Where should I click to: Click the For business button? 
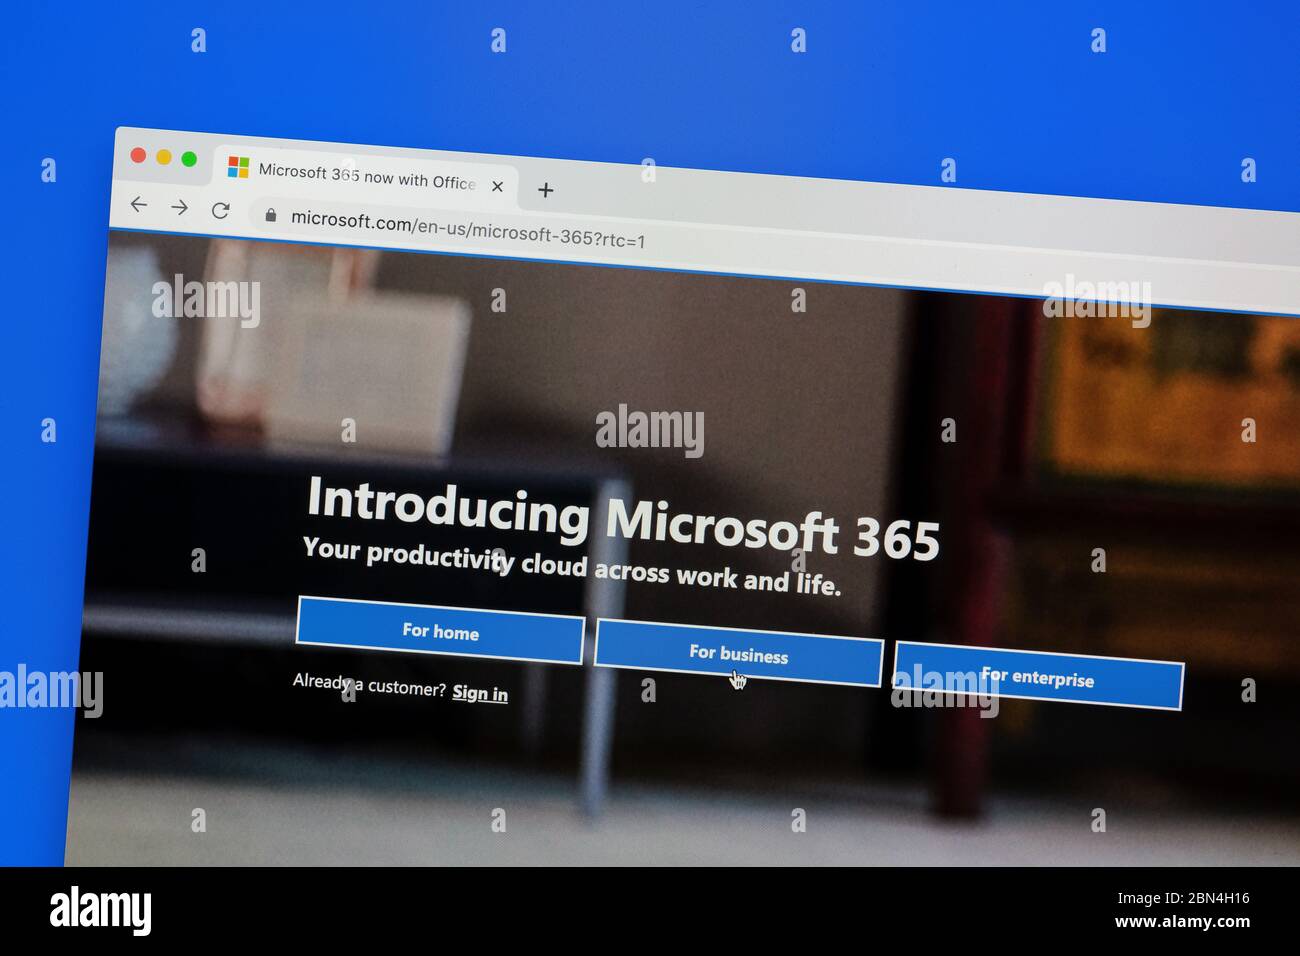(x=739, y=654)
